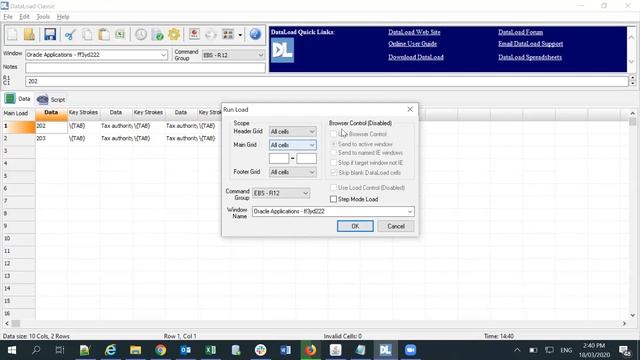Screen dimensions: 640x360
Task: Toggle the Use Browser Control checkbox
Action: point(333,134)
